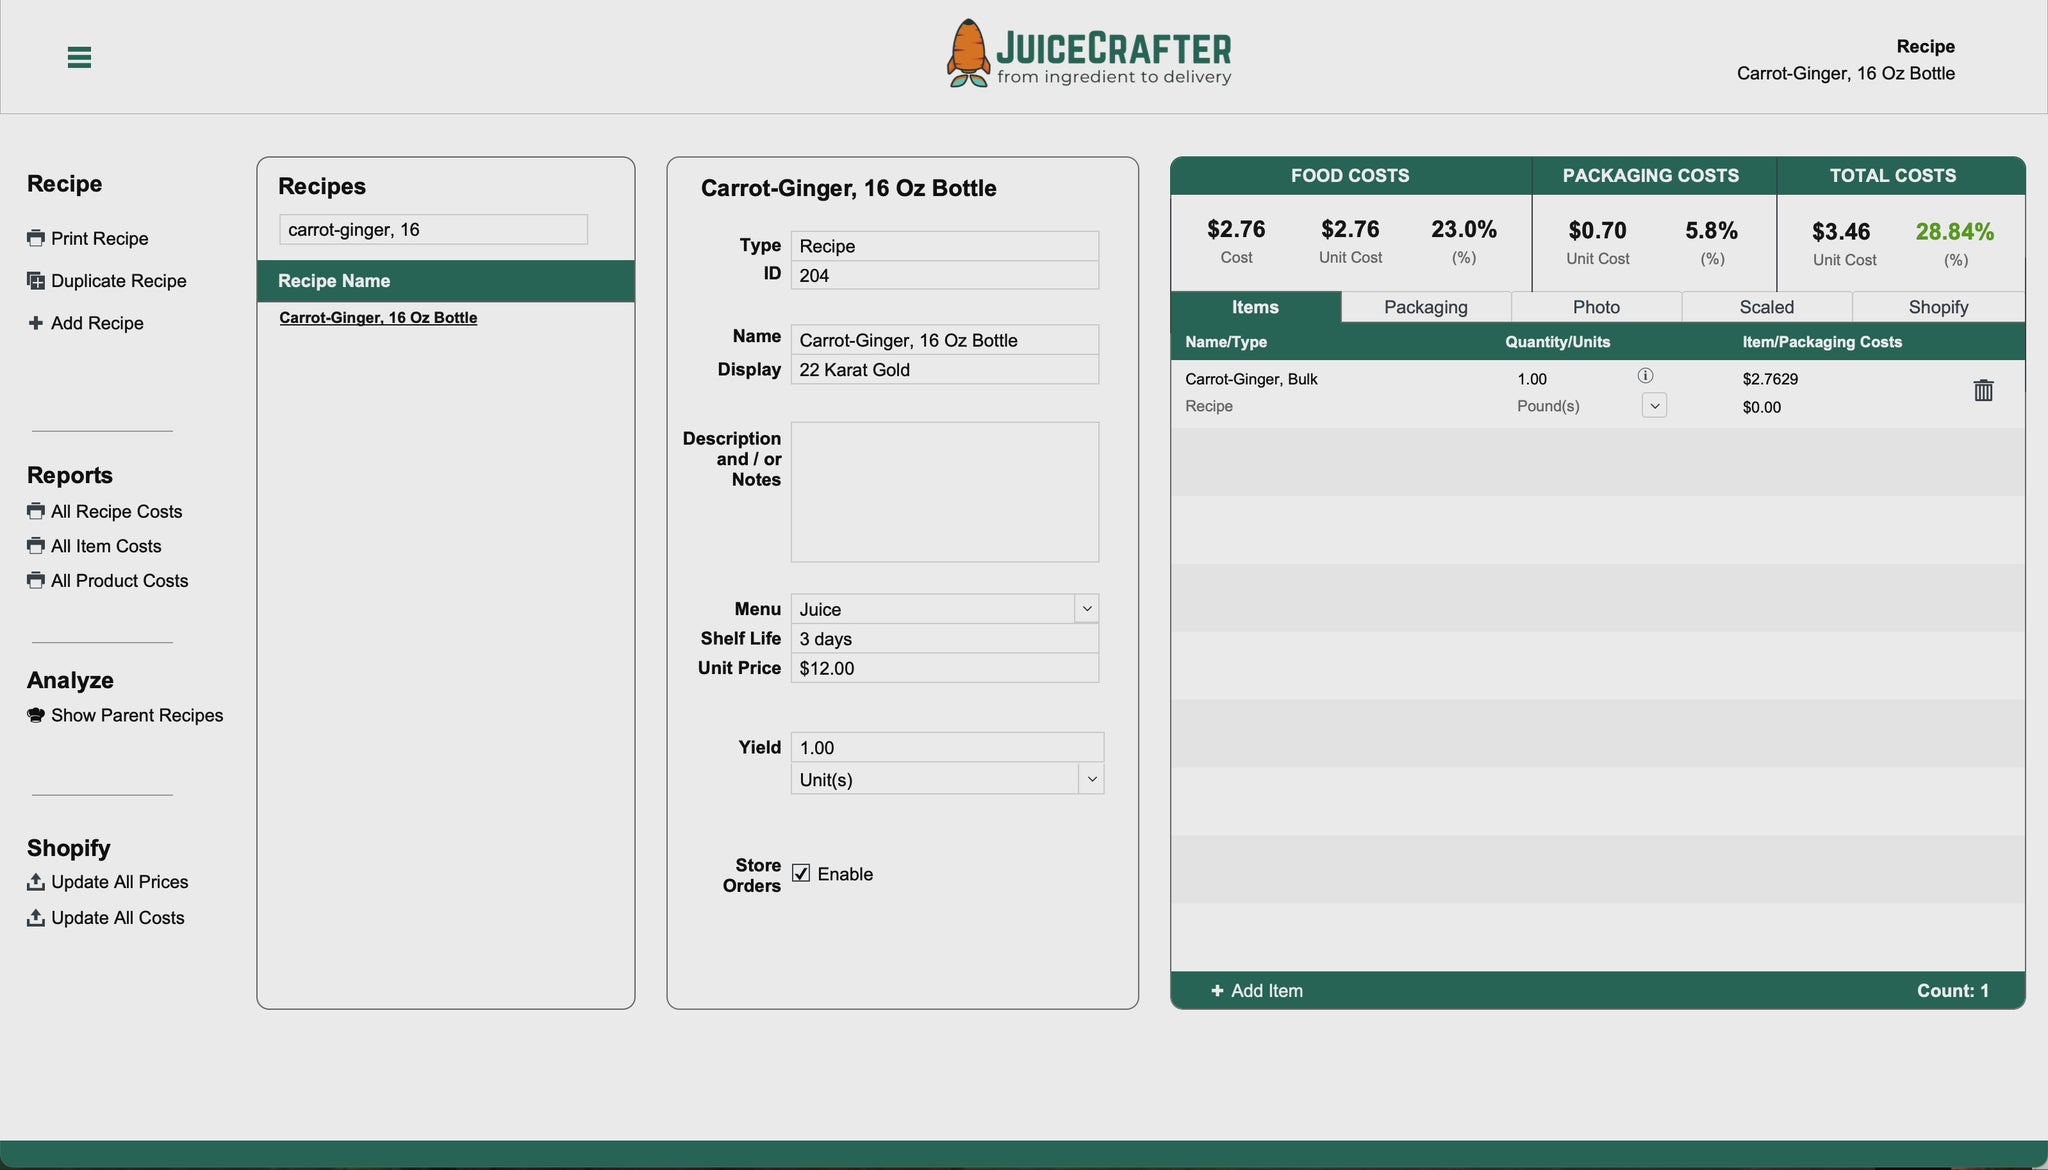Disable the Store Orders Enable checkbox

(801, 873)
